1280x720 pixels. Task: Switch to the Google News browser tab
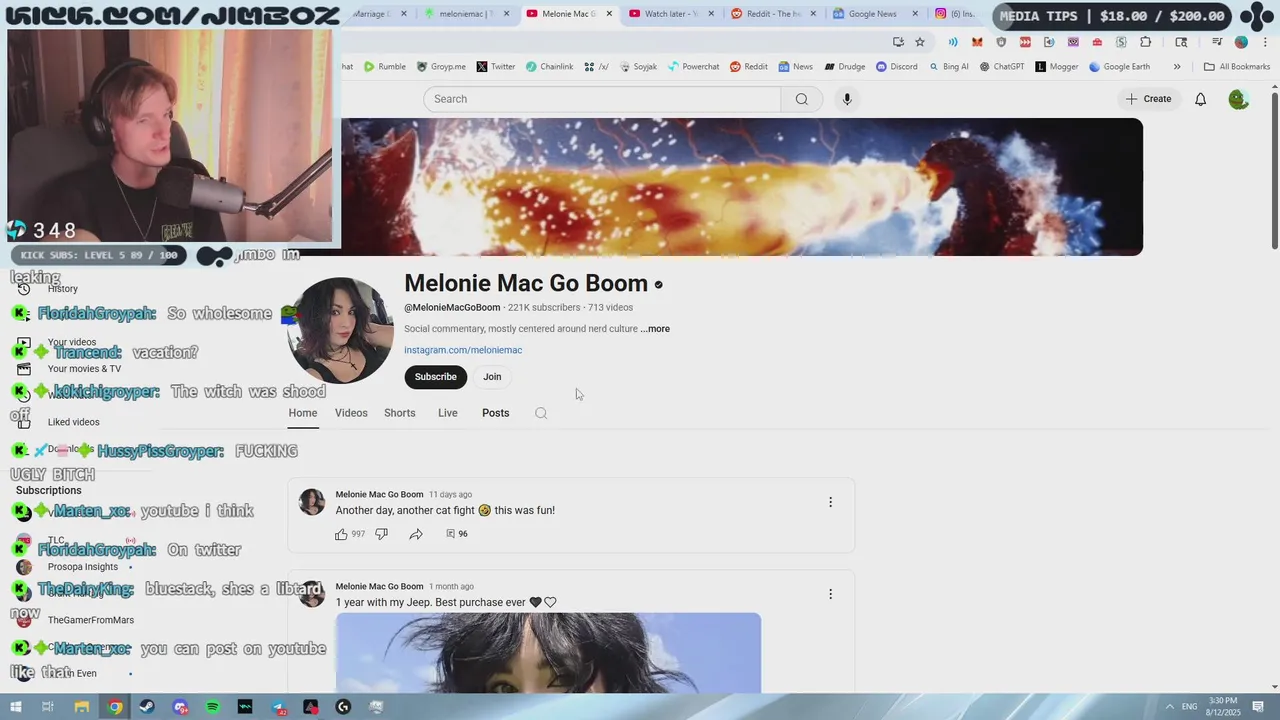pyautogui.click(x=874, y=14)
